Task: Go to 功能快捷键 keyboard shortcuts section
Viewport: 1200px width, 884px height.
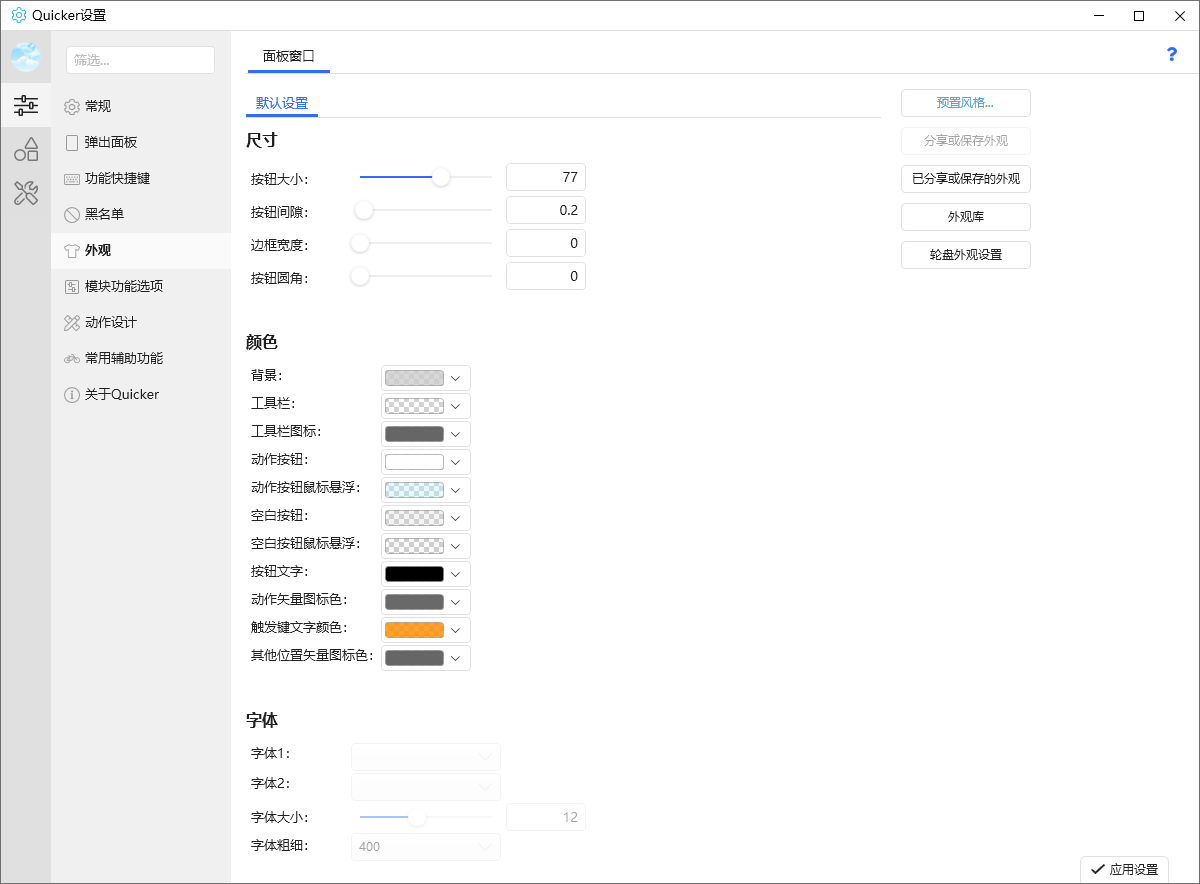Action: click(x=116, y=179)
